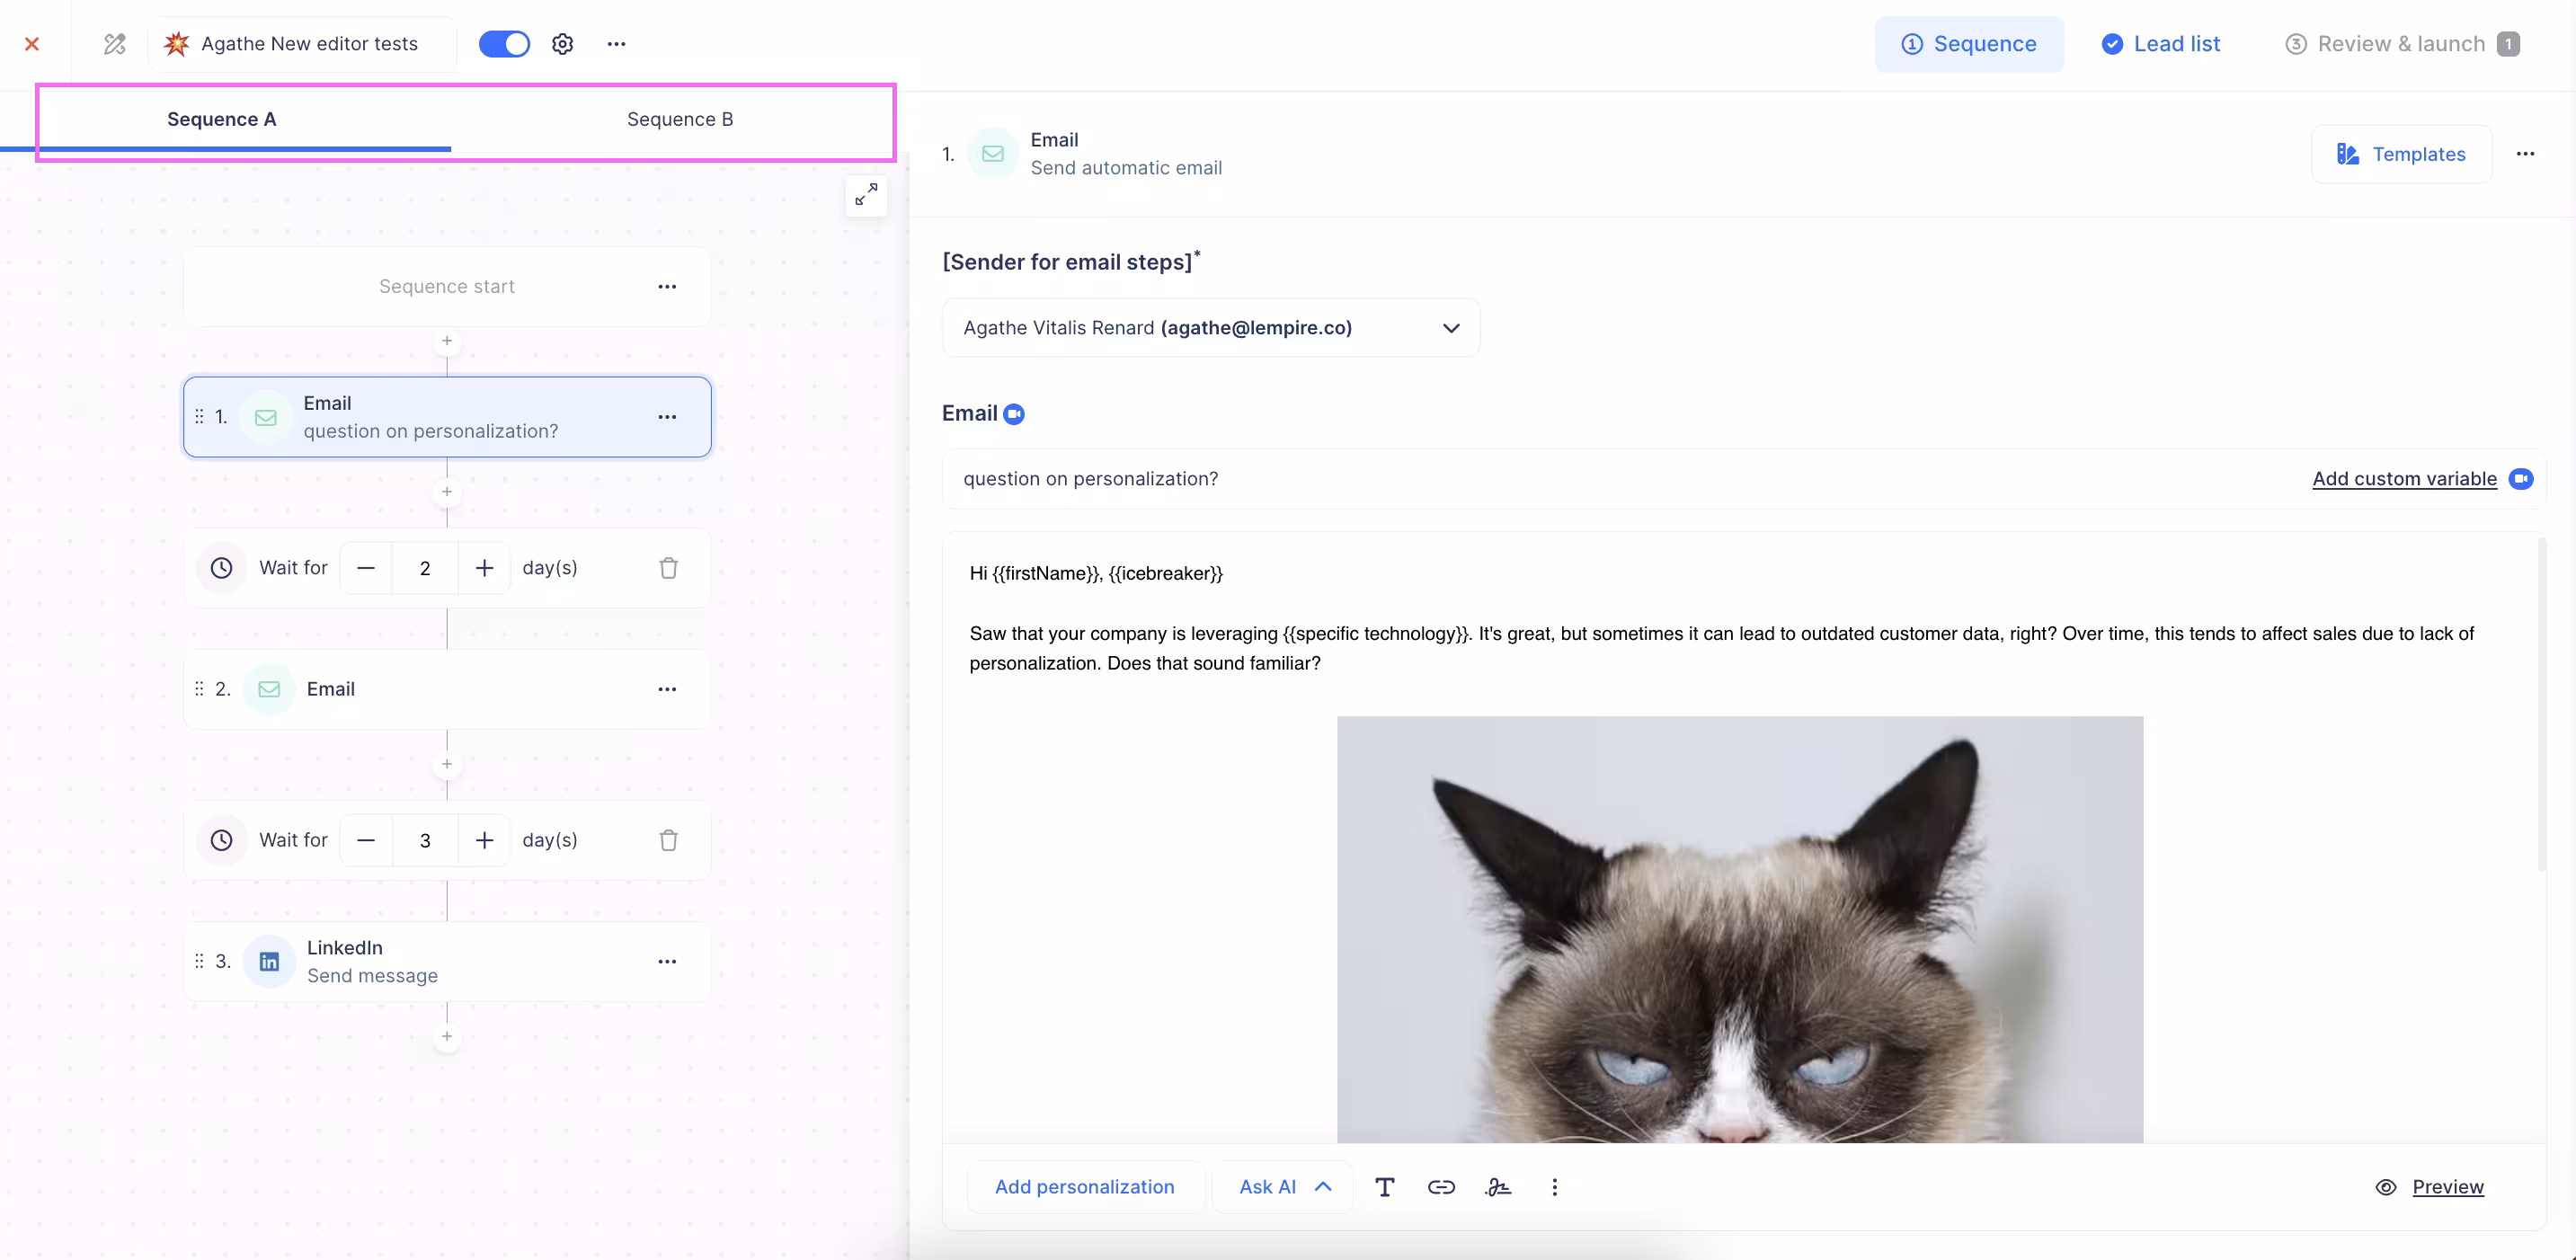Toggle the campaign active switch
The height and width of the screenshot is (1260, 2576).
[x=504, y=44]
